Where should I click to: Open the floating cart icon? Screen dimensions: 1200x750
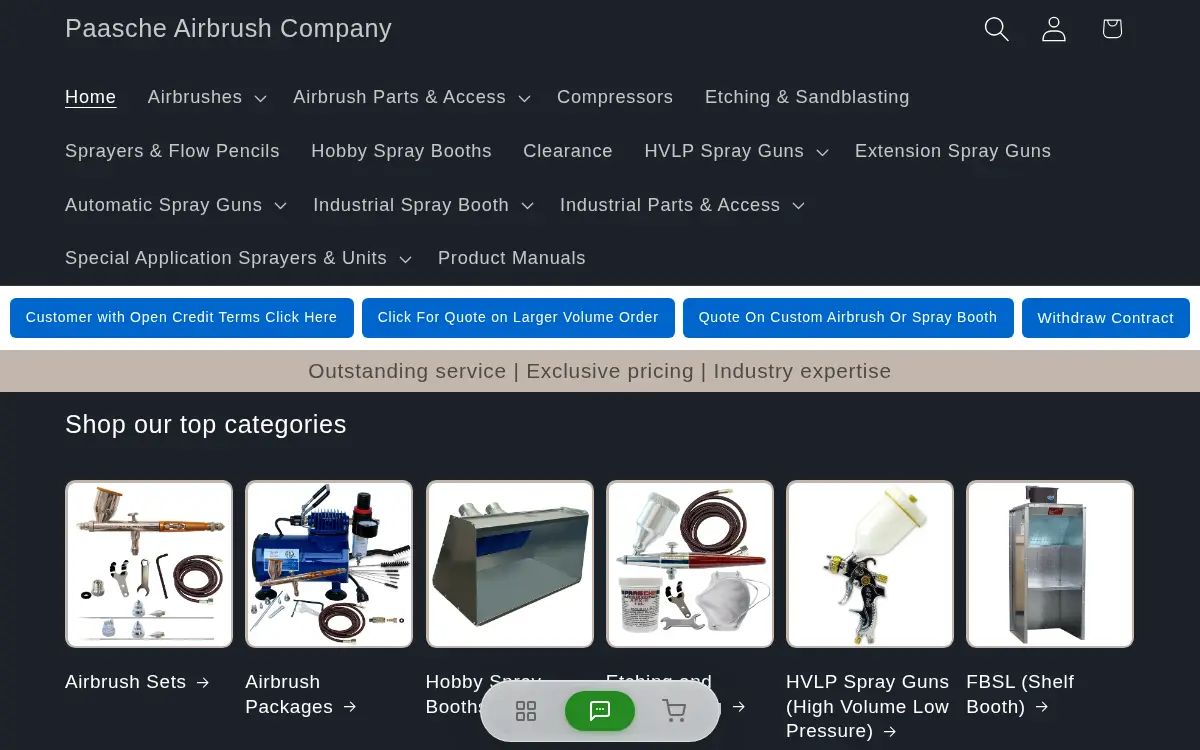pos(674,711)
